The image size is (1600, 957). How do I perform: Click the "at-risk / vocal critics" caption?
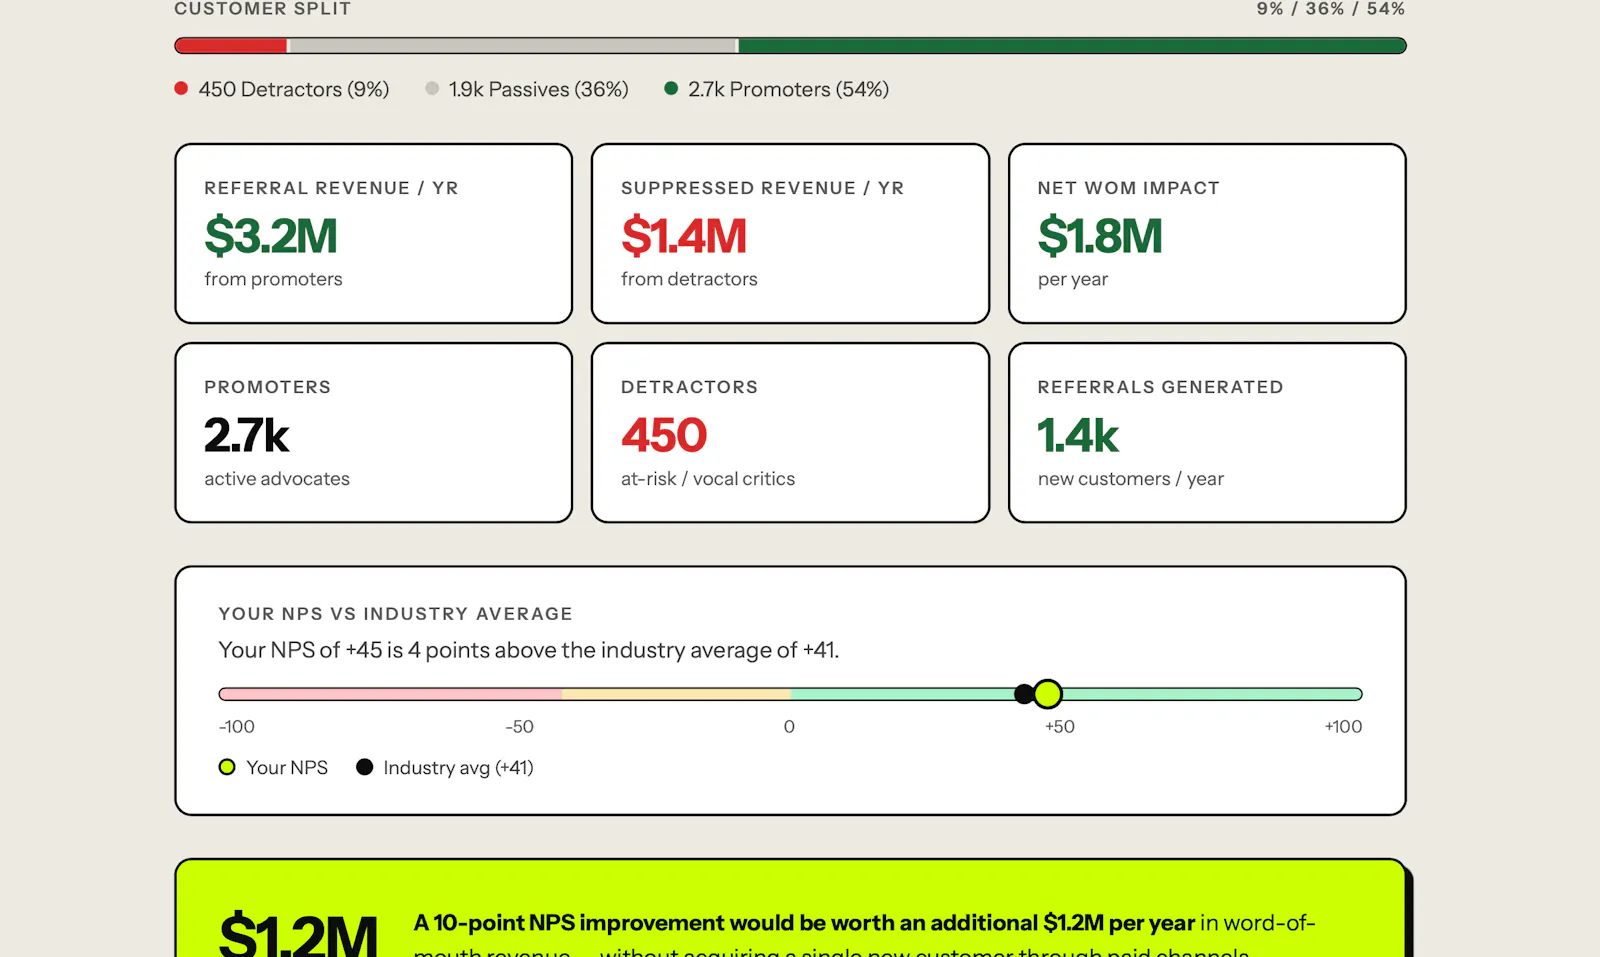click(708, 479)
